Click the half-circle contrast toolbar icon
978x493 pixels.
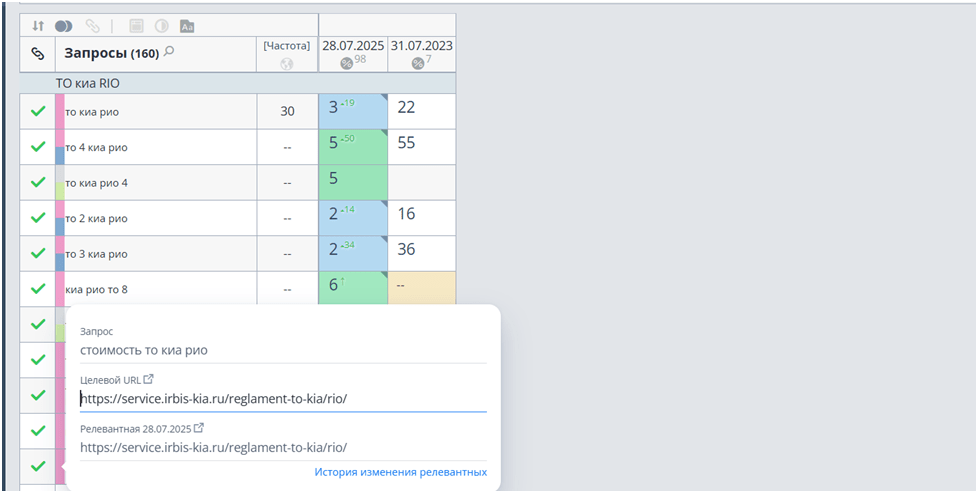(161, 26)
